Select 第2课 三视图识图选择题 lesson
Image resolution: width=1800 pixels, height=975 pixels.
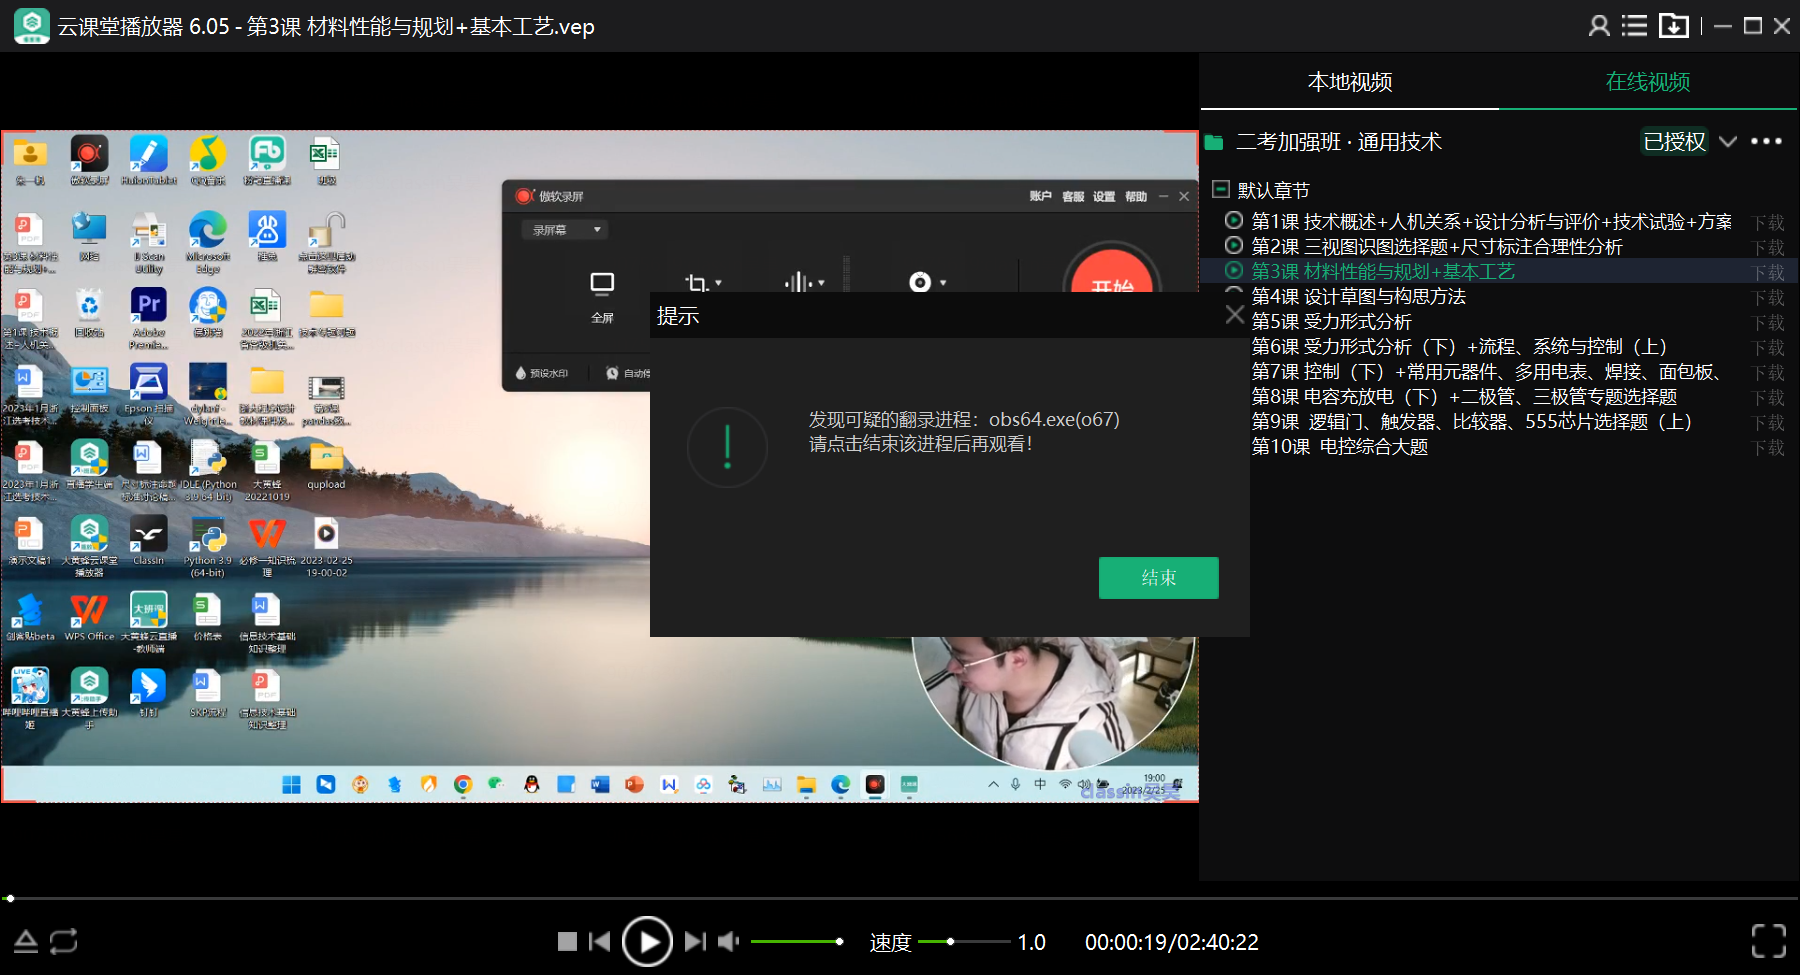tap(1437, 246)
